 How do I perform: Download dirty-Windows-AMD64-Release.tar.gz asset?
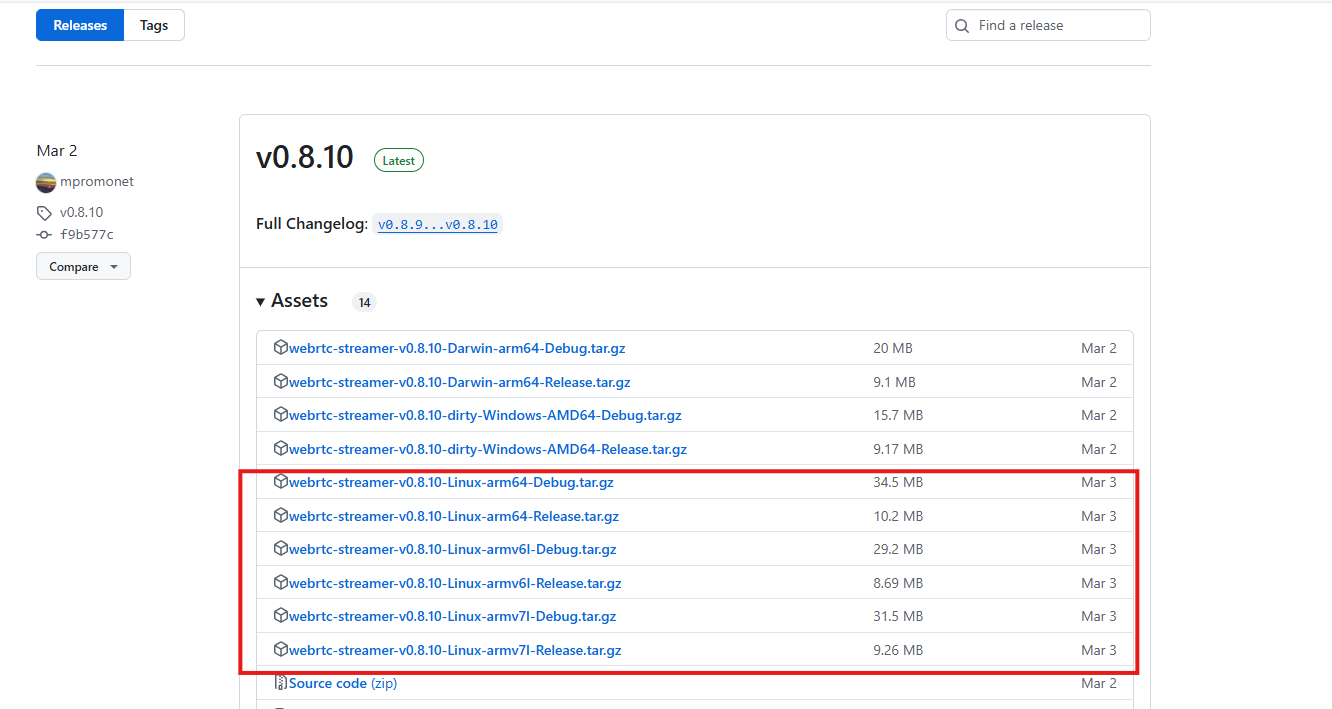pos(488,449)
